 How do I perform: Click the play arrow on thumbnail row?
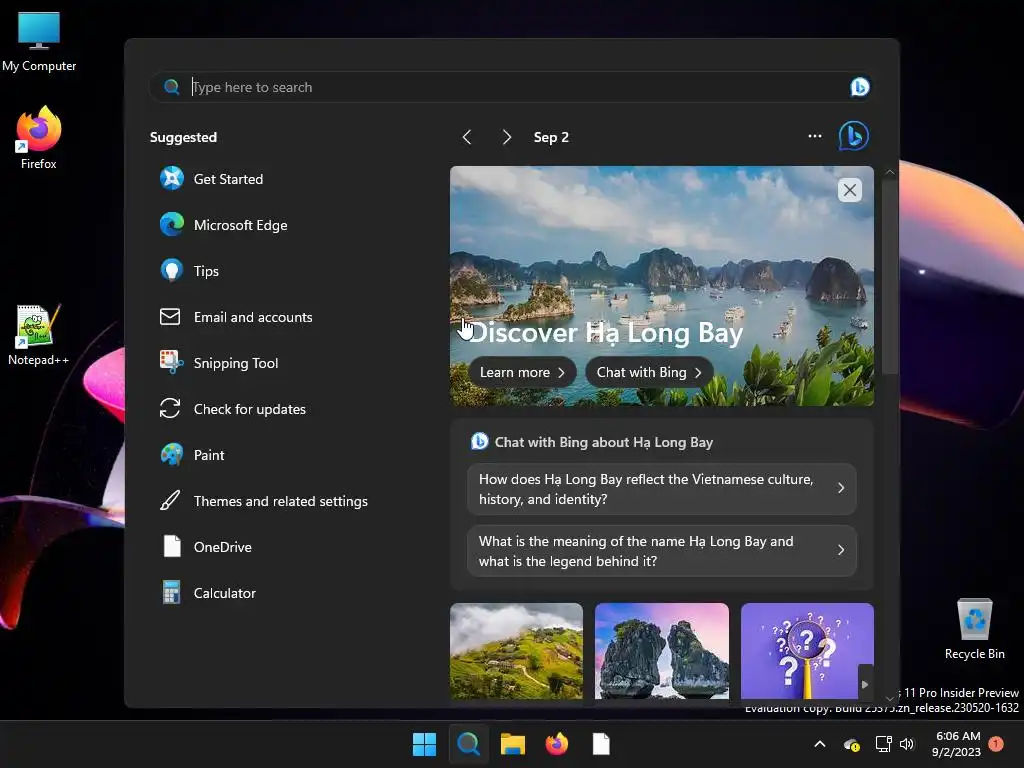pyautogui.click(x=865, y=684)
